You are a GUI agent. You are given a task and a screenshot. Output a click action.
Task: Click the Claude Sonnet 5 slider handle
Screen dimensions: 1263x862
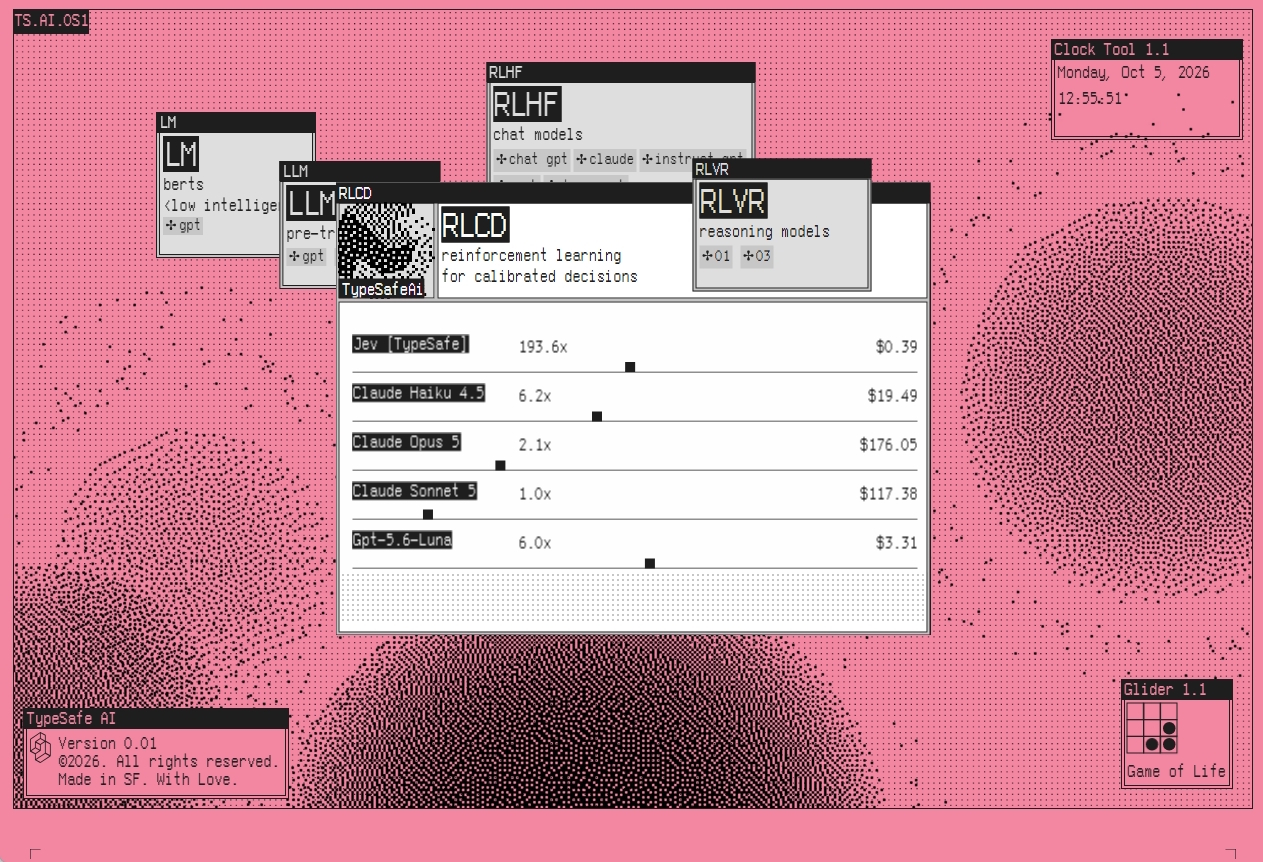[x=428, y=514]
